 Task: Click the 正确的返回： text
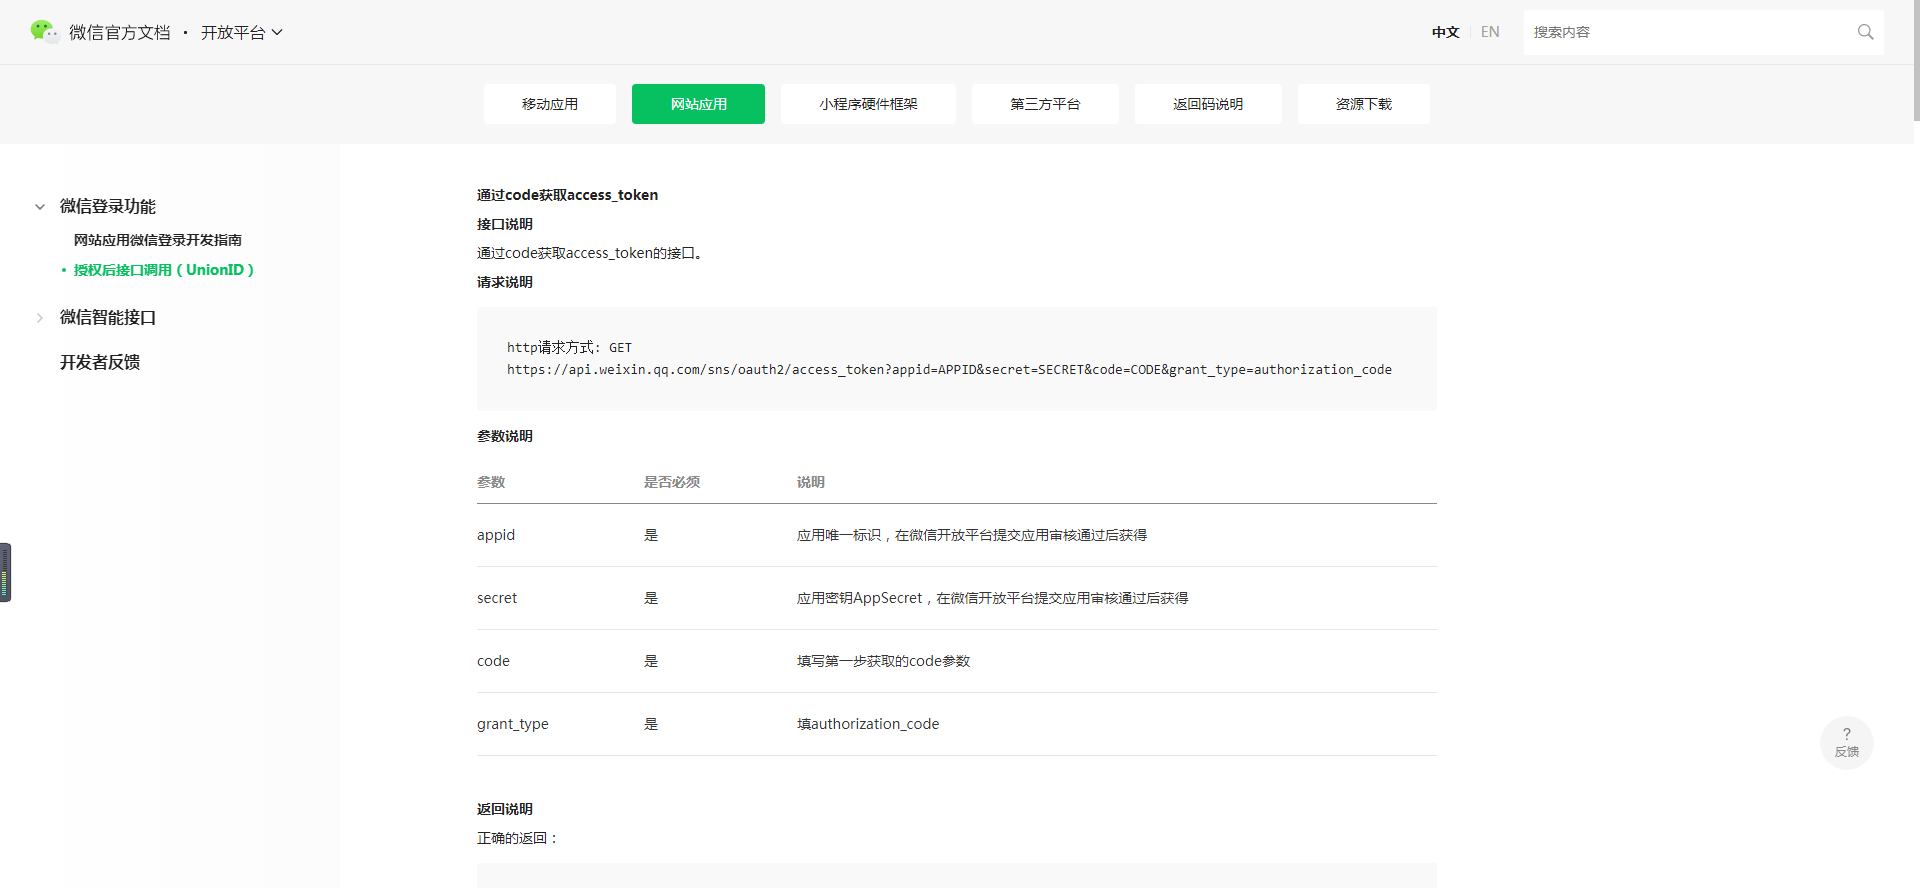518,838
